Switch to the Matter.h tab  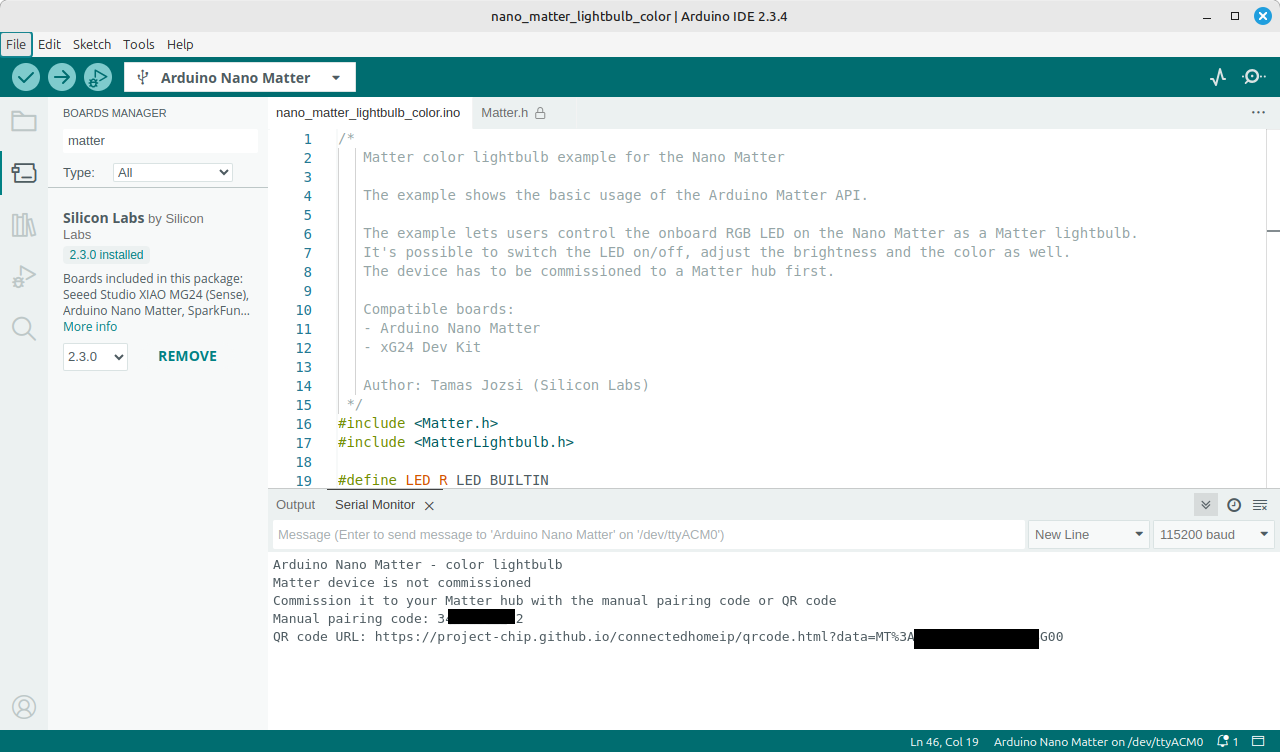click(505, 113)
